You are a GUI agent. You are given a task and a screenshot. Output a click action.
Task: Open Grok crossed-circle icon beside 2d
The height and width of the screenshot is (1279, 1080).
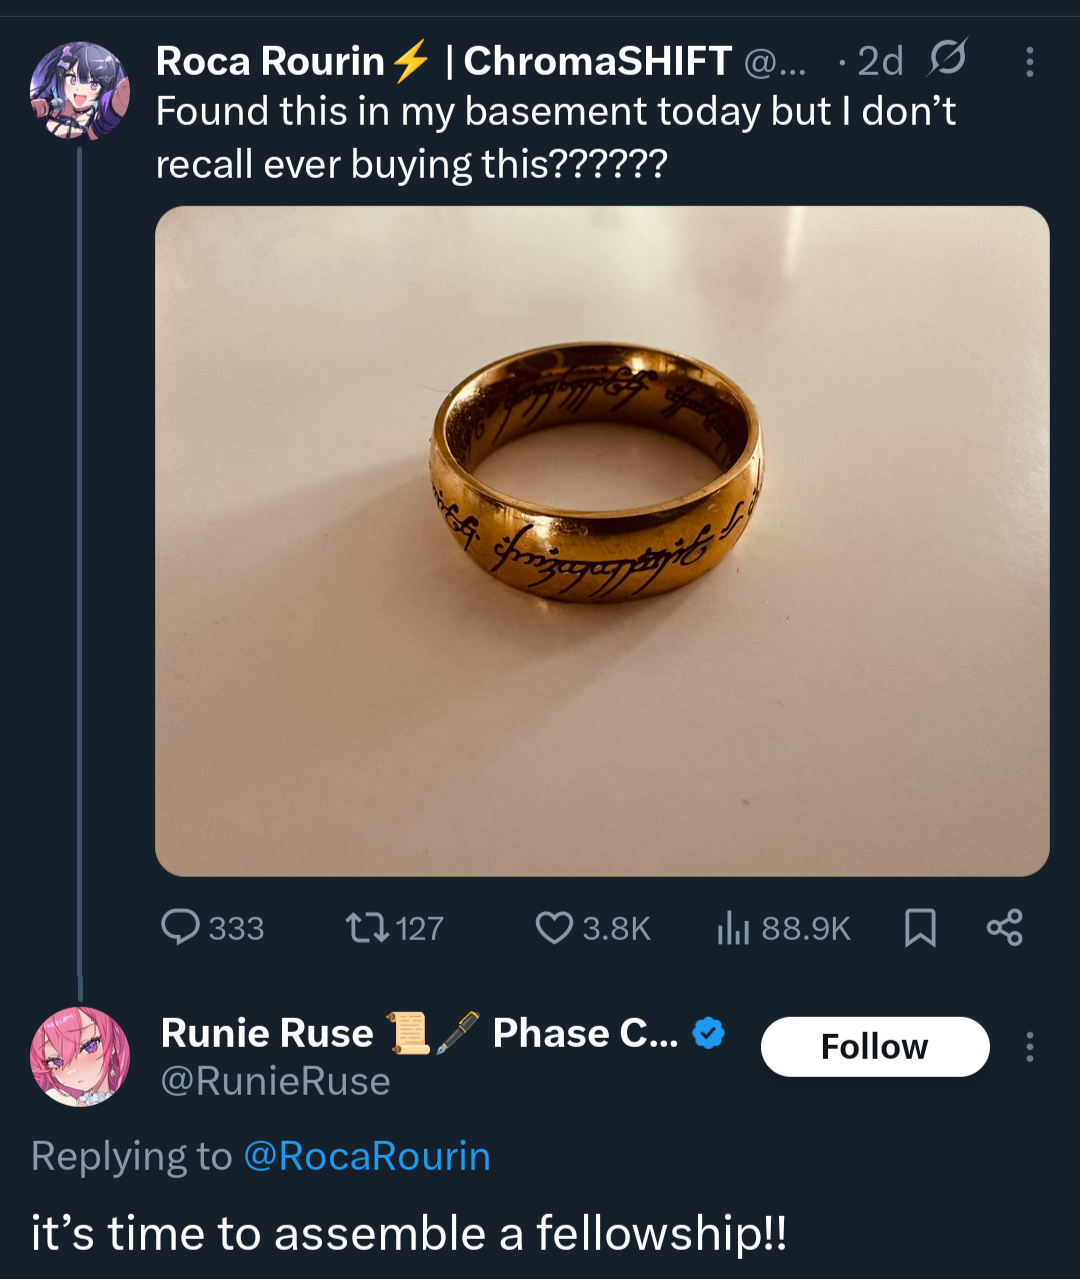[946, 60]
